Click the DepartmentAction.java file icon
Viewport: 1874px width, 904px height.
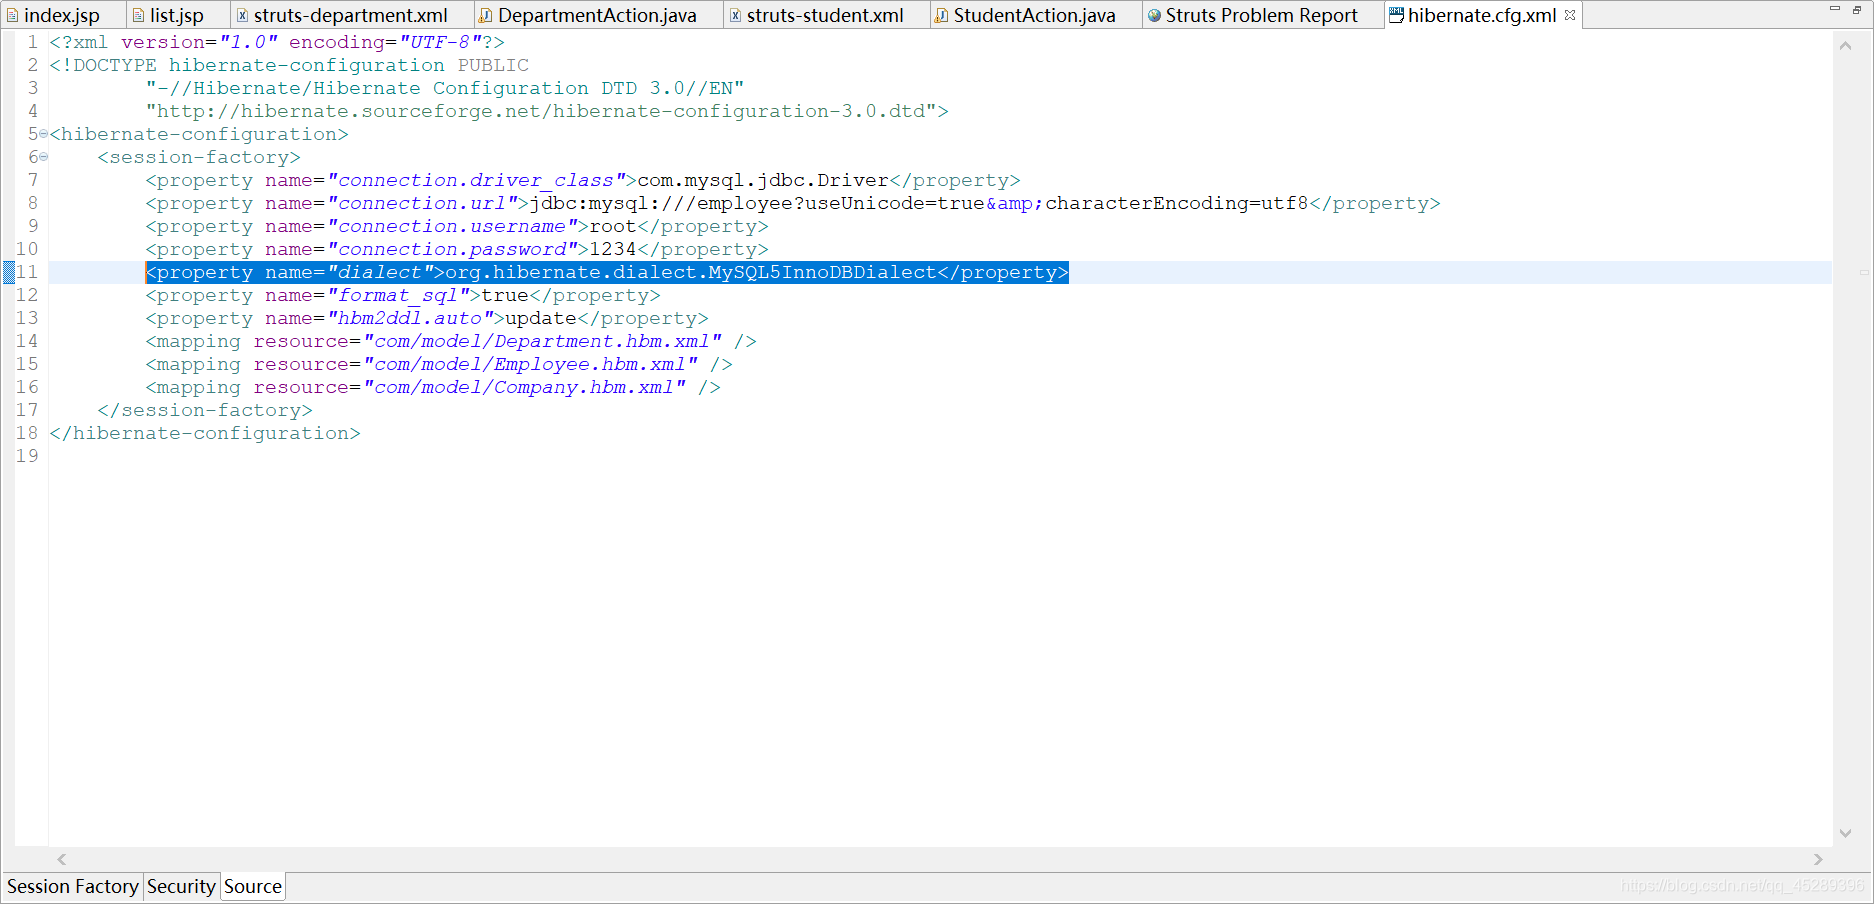click(486, 15)
